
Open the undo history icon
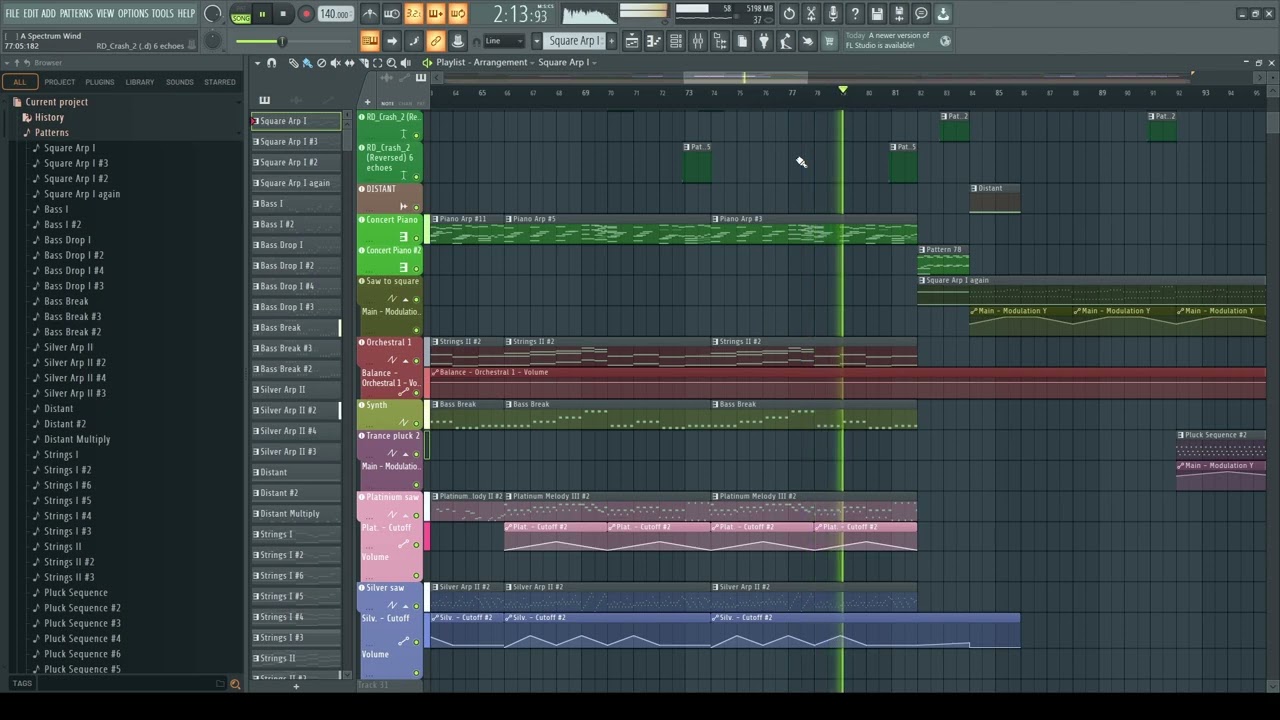pos(789,14)
